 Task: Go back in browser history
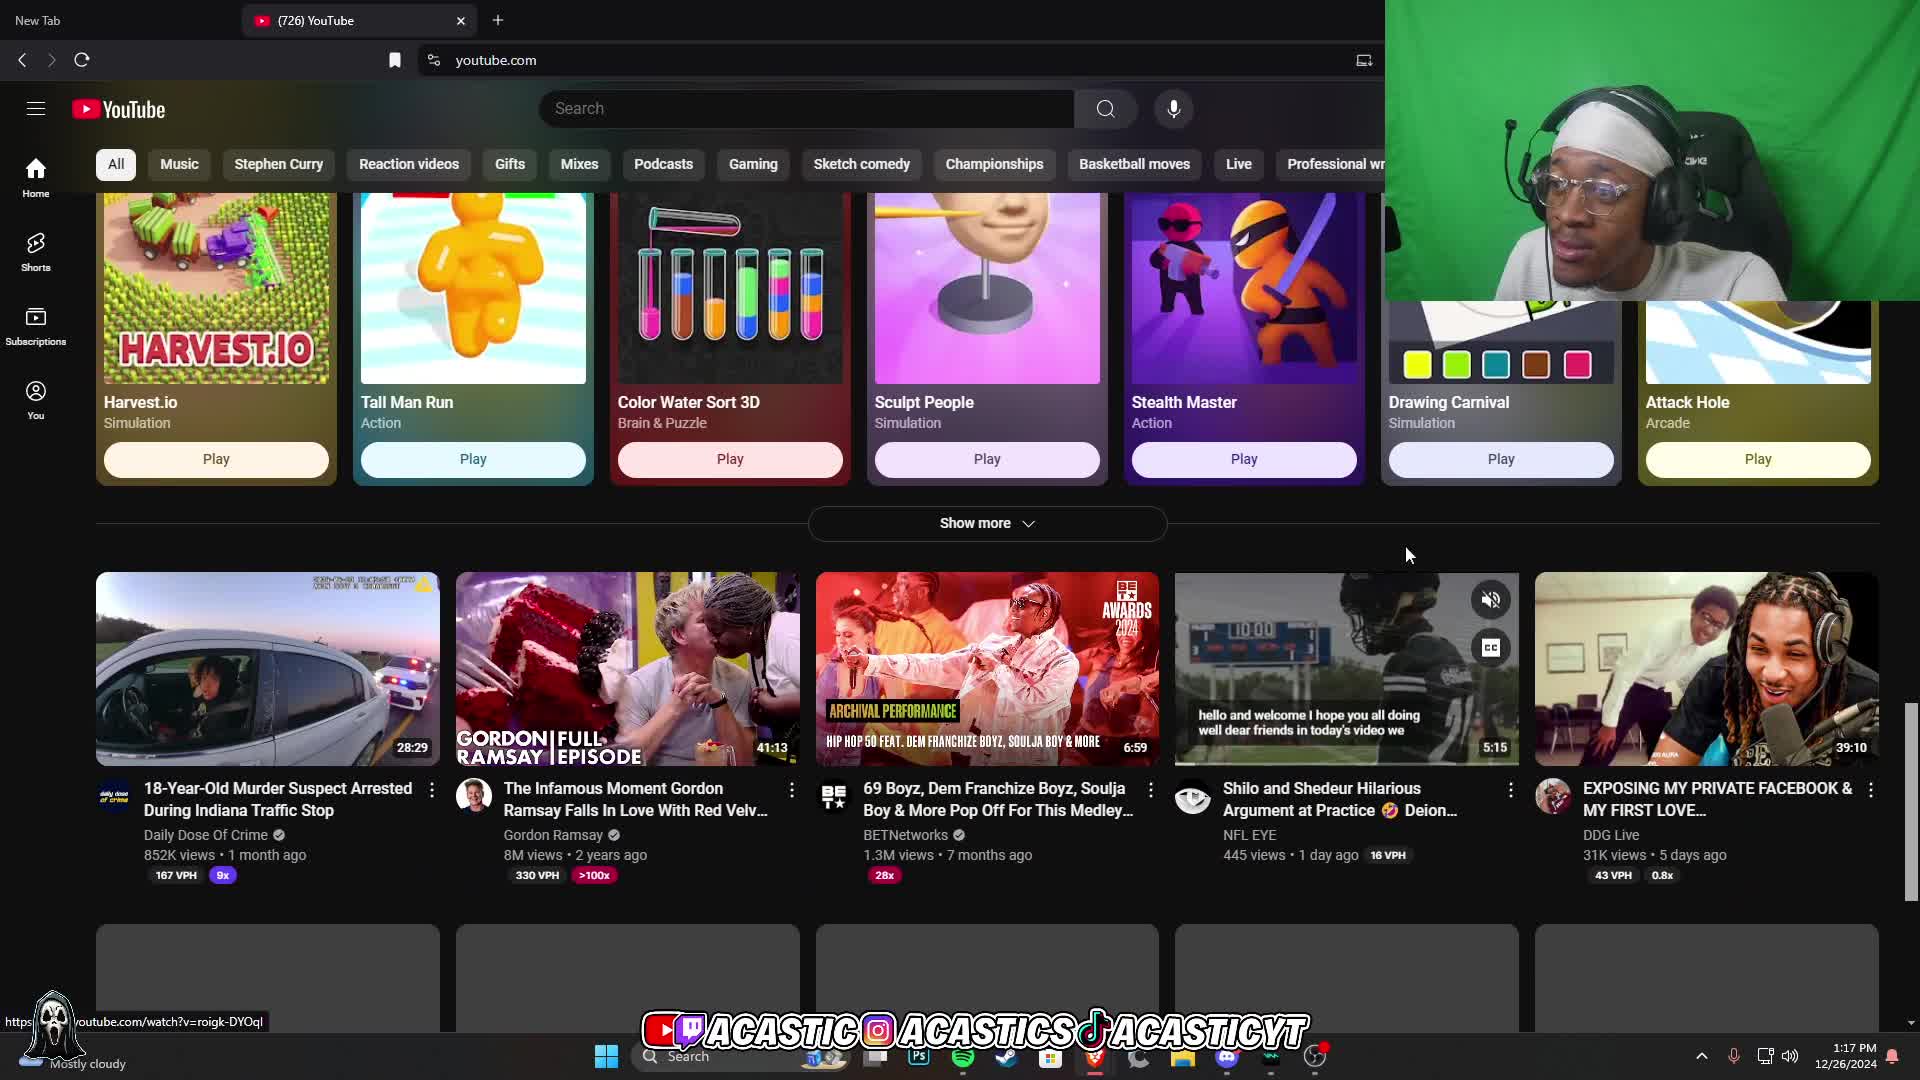click(22, 60)
